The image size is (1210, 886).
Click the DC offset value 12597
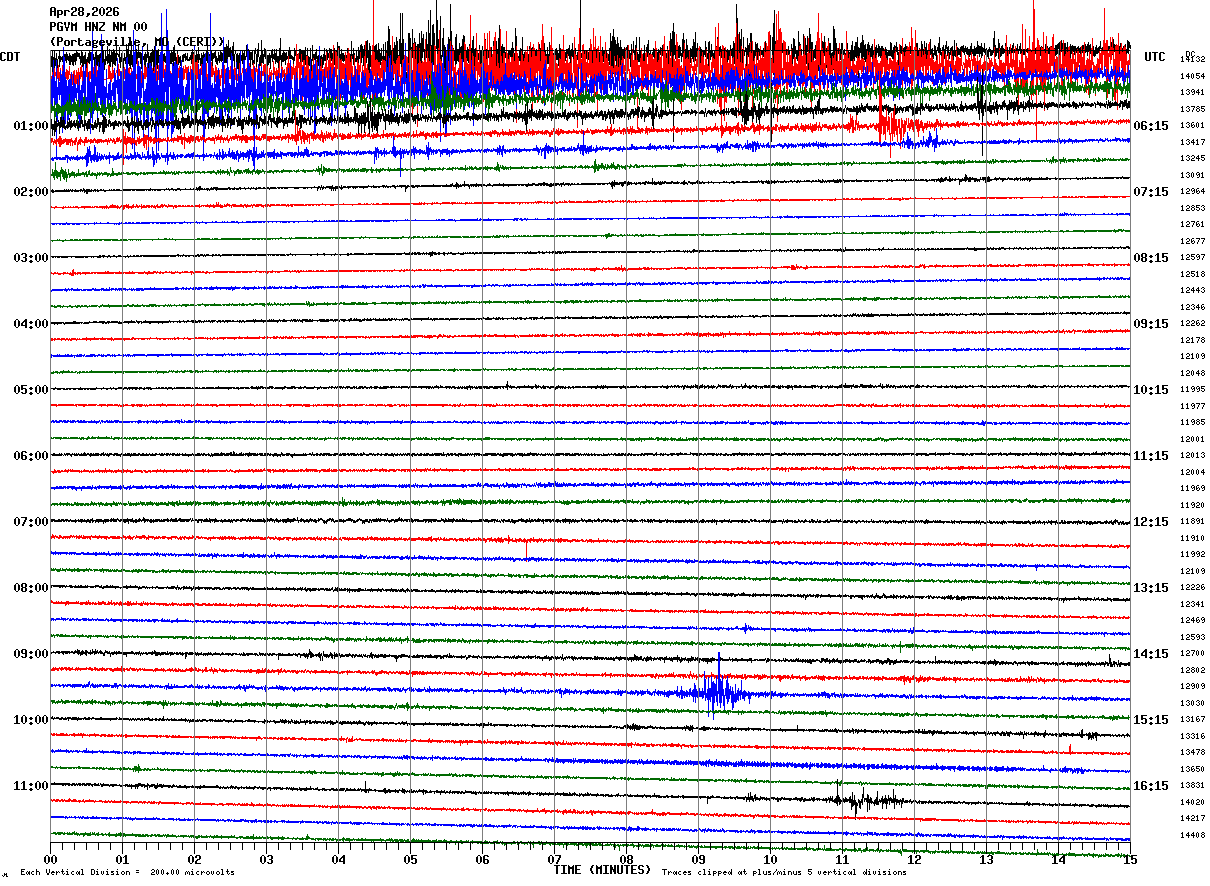(x=1192, y=258)
